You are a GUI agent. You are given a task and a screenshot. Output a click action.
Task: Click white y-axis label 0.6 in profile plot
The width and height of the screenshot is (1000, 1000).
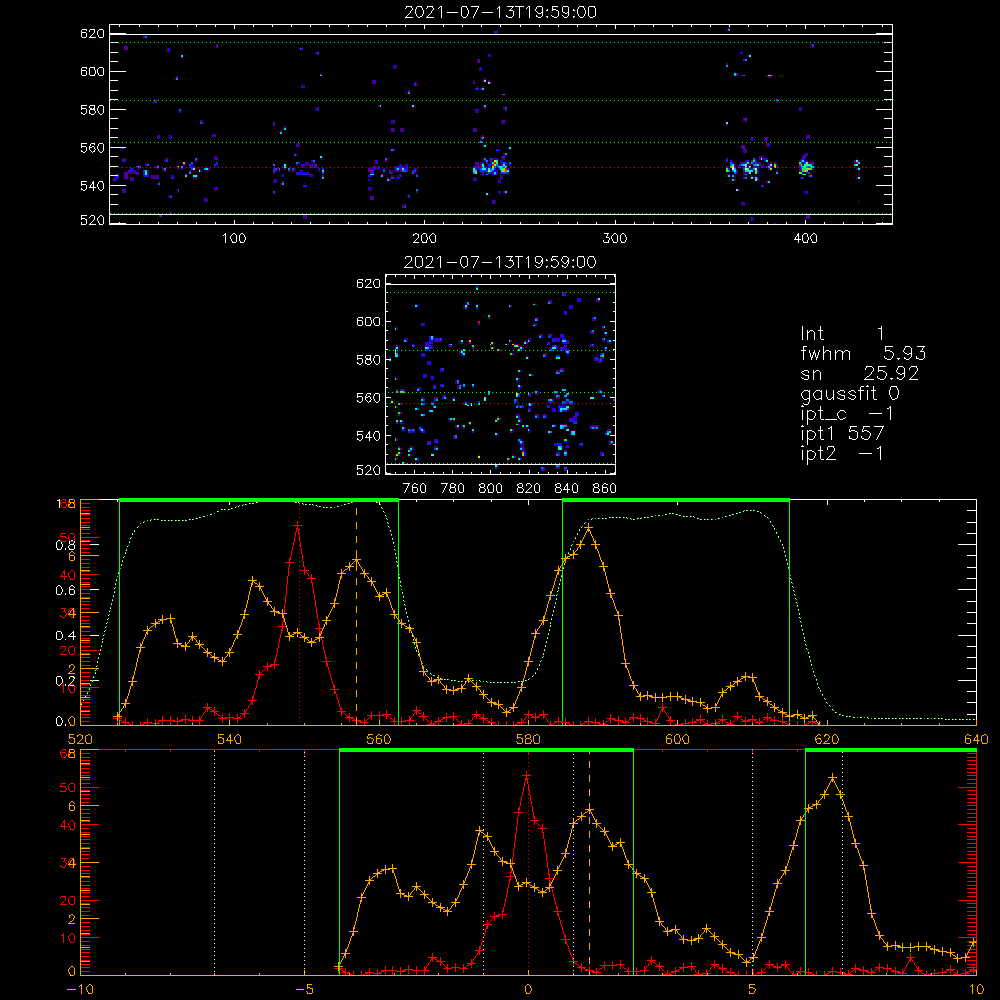pyautogui.click(x=65, y=591)
